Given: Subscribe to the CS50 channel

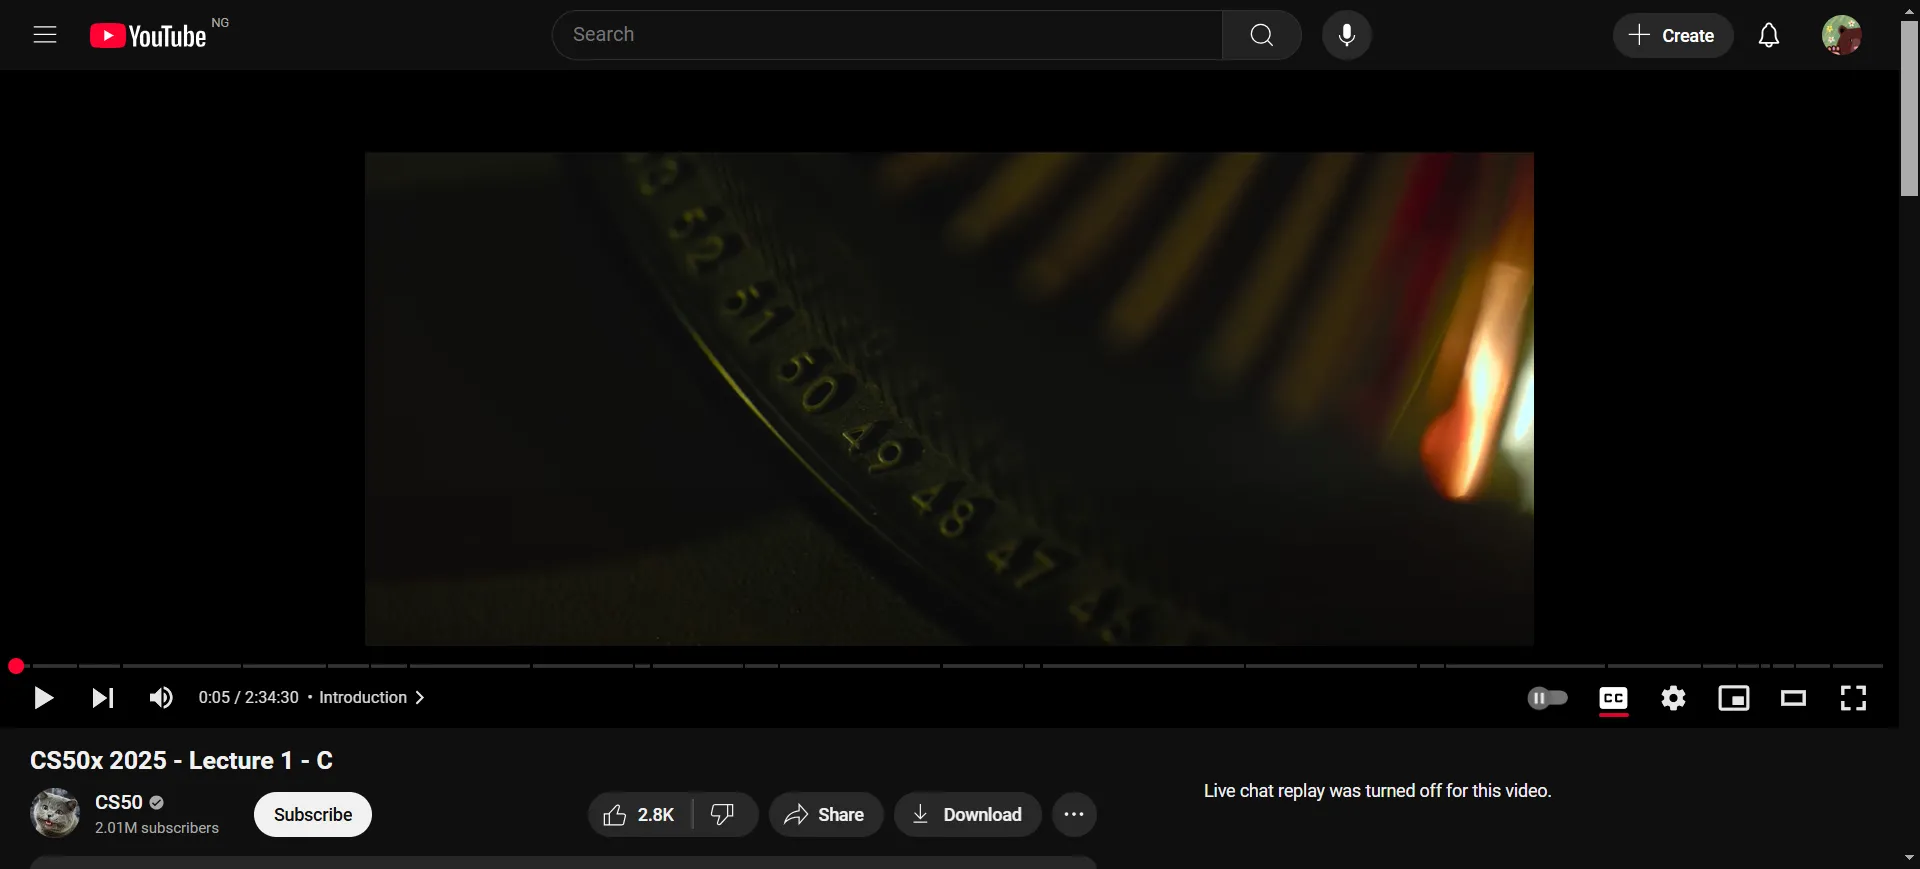Looking at the screenshot, I should click(x=312, y=815).
